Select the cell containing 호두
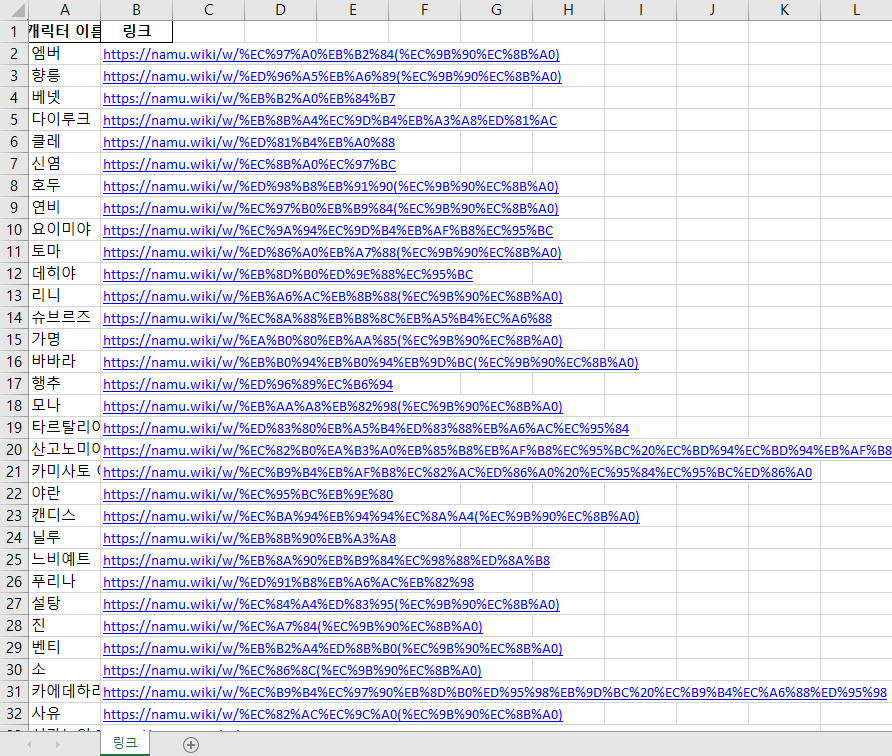The height and width of the screenshot is (756, 892). (65, 186)
